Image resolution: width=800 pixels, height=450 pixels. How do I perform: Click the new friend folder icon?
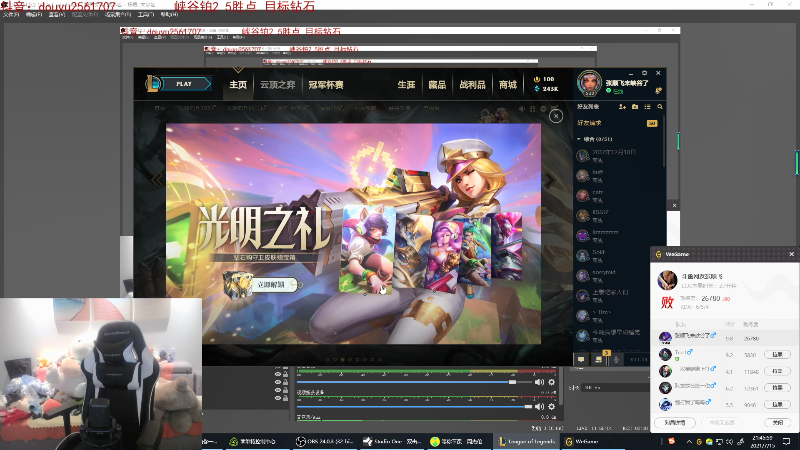(x=635, y=107)
